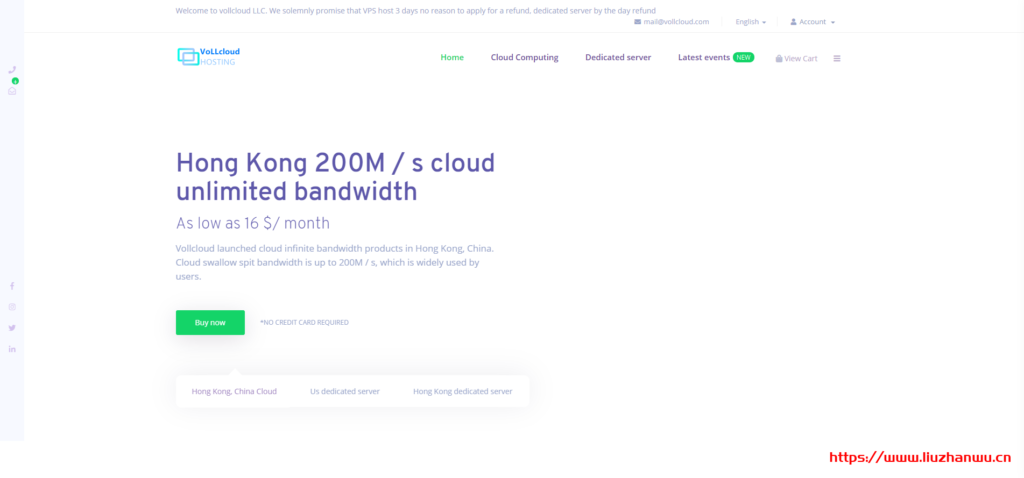This screenshot has height=478, width=1024.
Task: Open the Cloud Computing menu
Action: click(524, 57)
